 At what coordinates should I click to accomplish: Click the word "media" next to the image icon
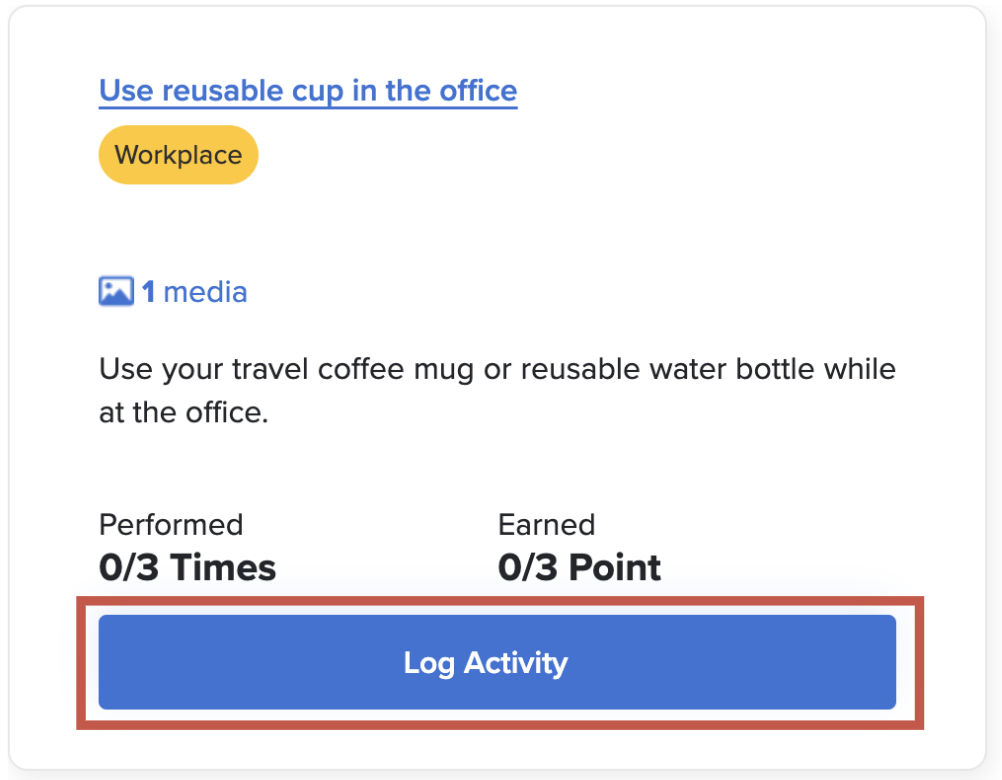pos(205,292)
